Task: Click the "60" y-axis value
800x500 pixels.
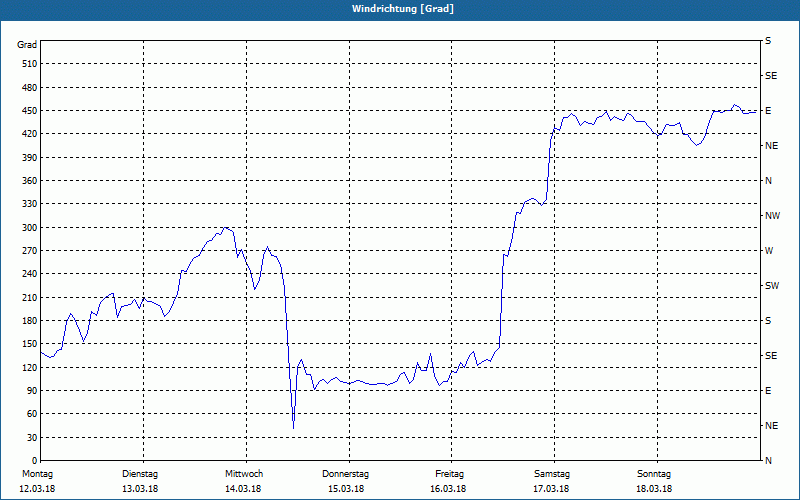Action: click(x=32, y=414)
